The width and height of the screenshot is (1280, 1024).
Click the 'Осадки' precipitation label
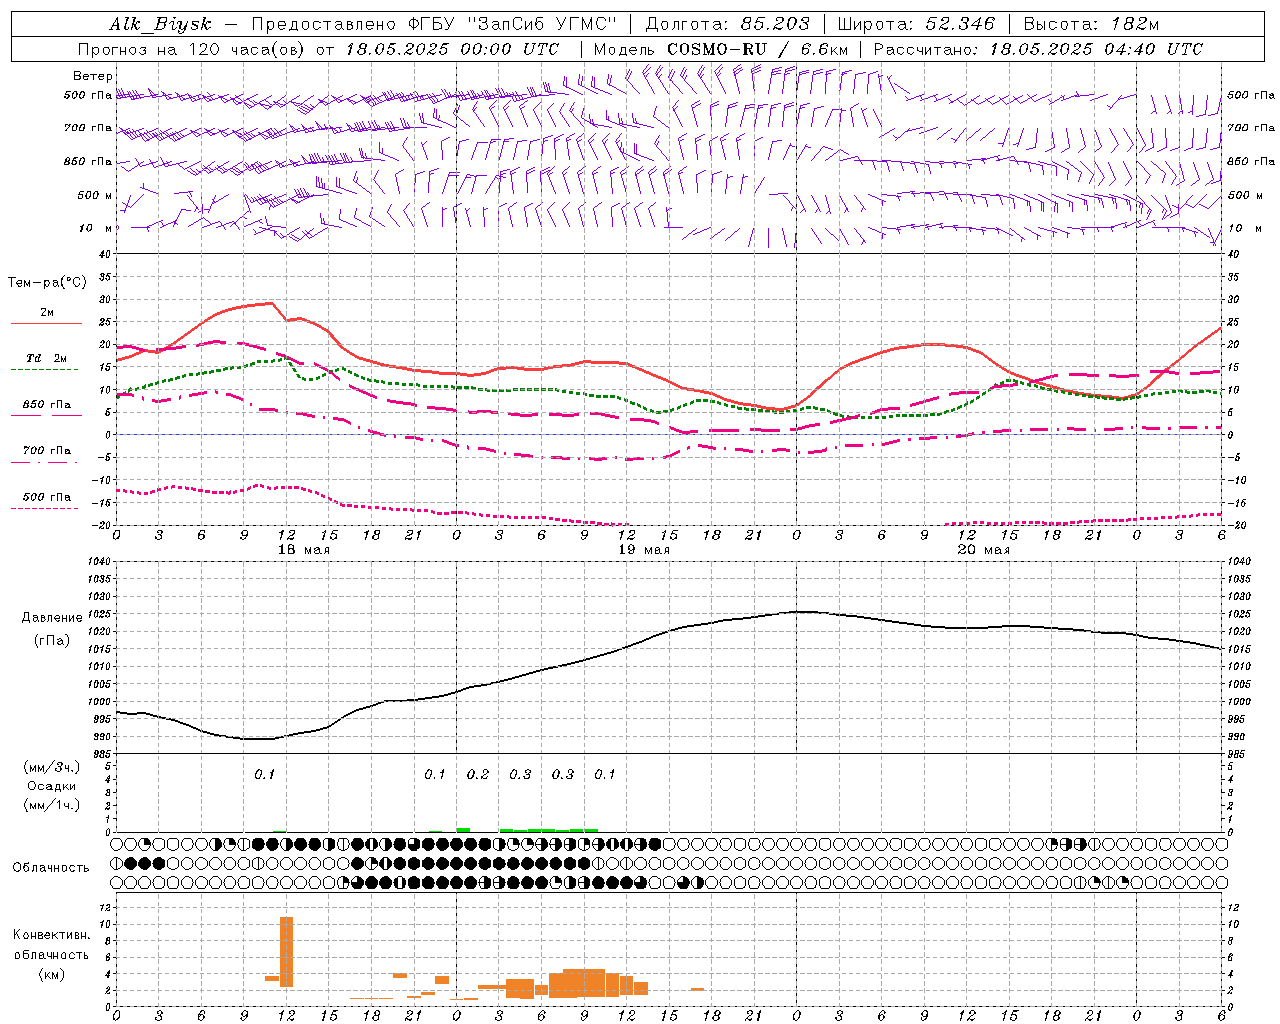52,786
